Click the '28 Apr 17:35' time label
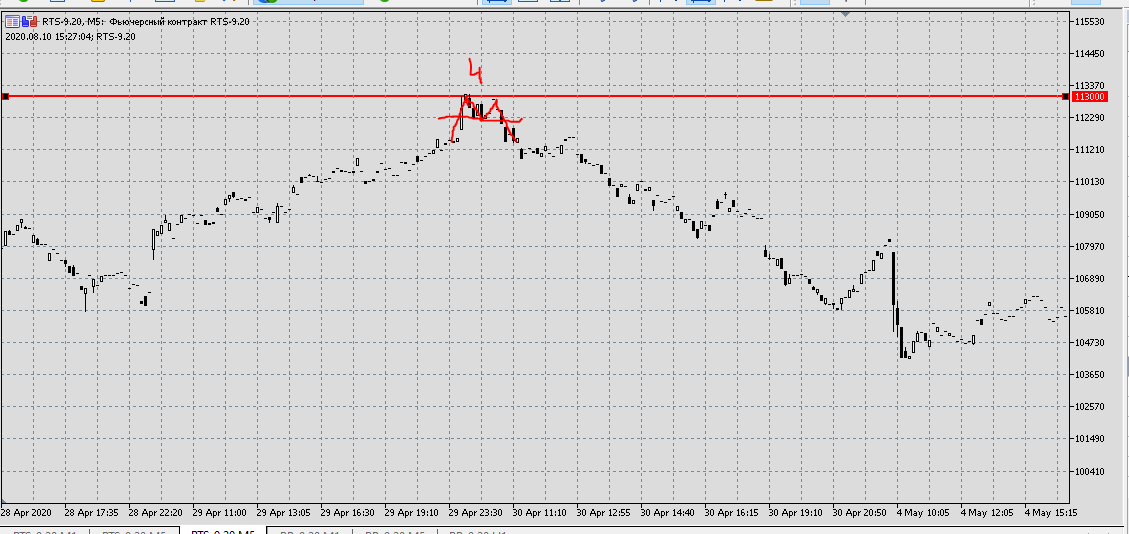 click(91, 512)
